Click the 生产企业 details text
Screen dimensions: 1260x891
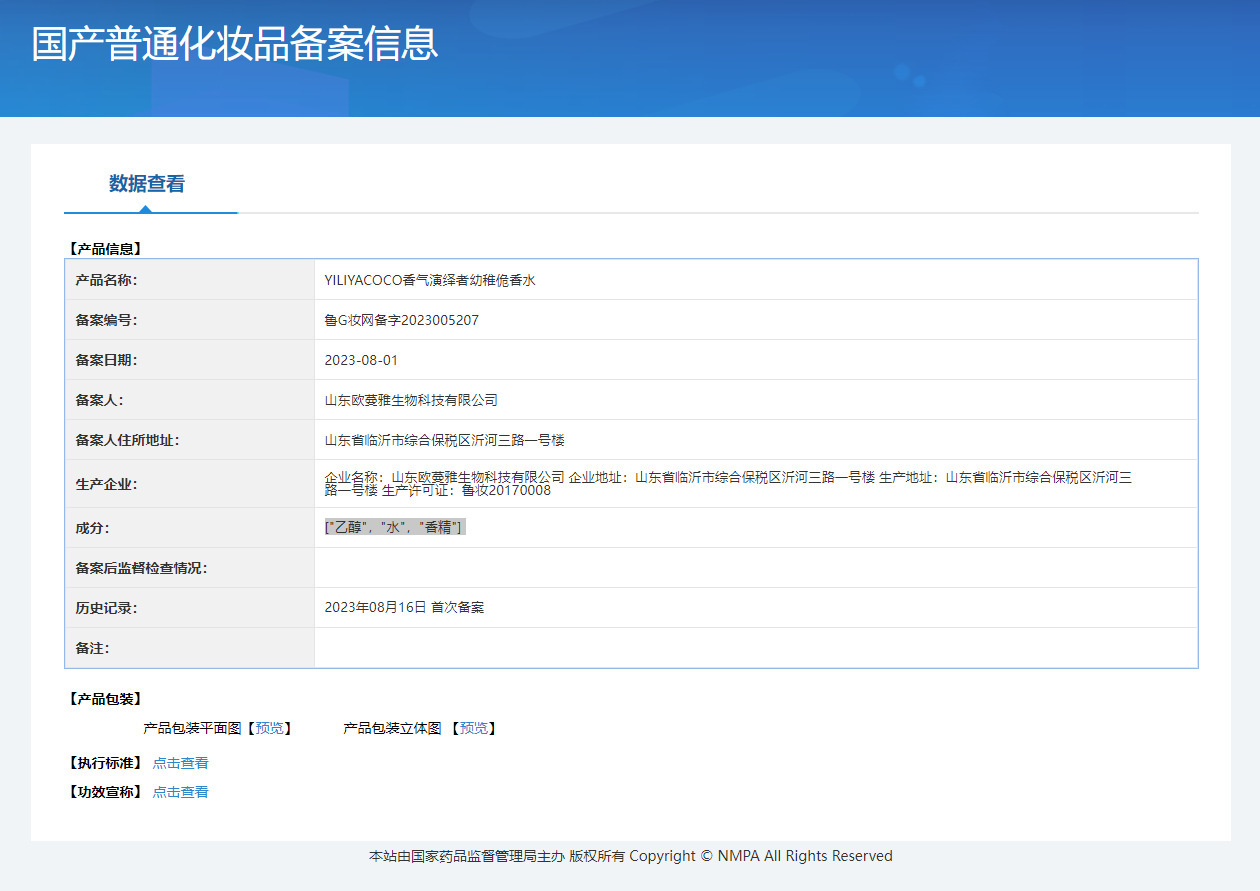pos(728,483)
